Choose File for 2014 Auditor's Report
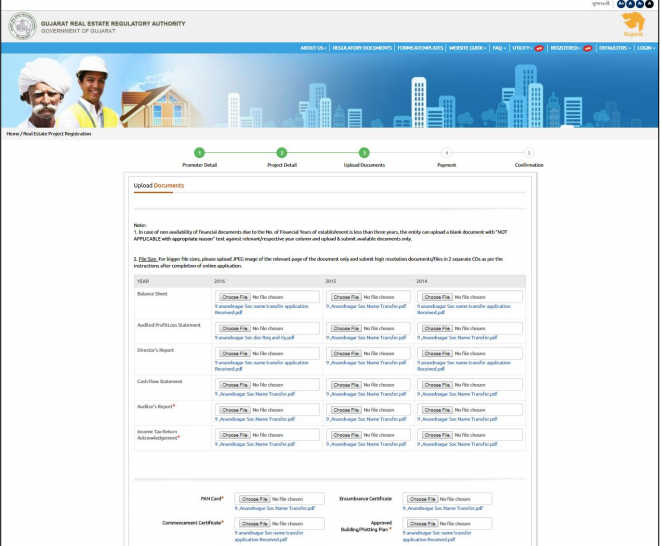Image resolution: width=662 pixels, height=546 pixels. click(x=437, y=410)
